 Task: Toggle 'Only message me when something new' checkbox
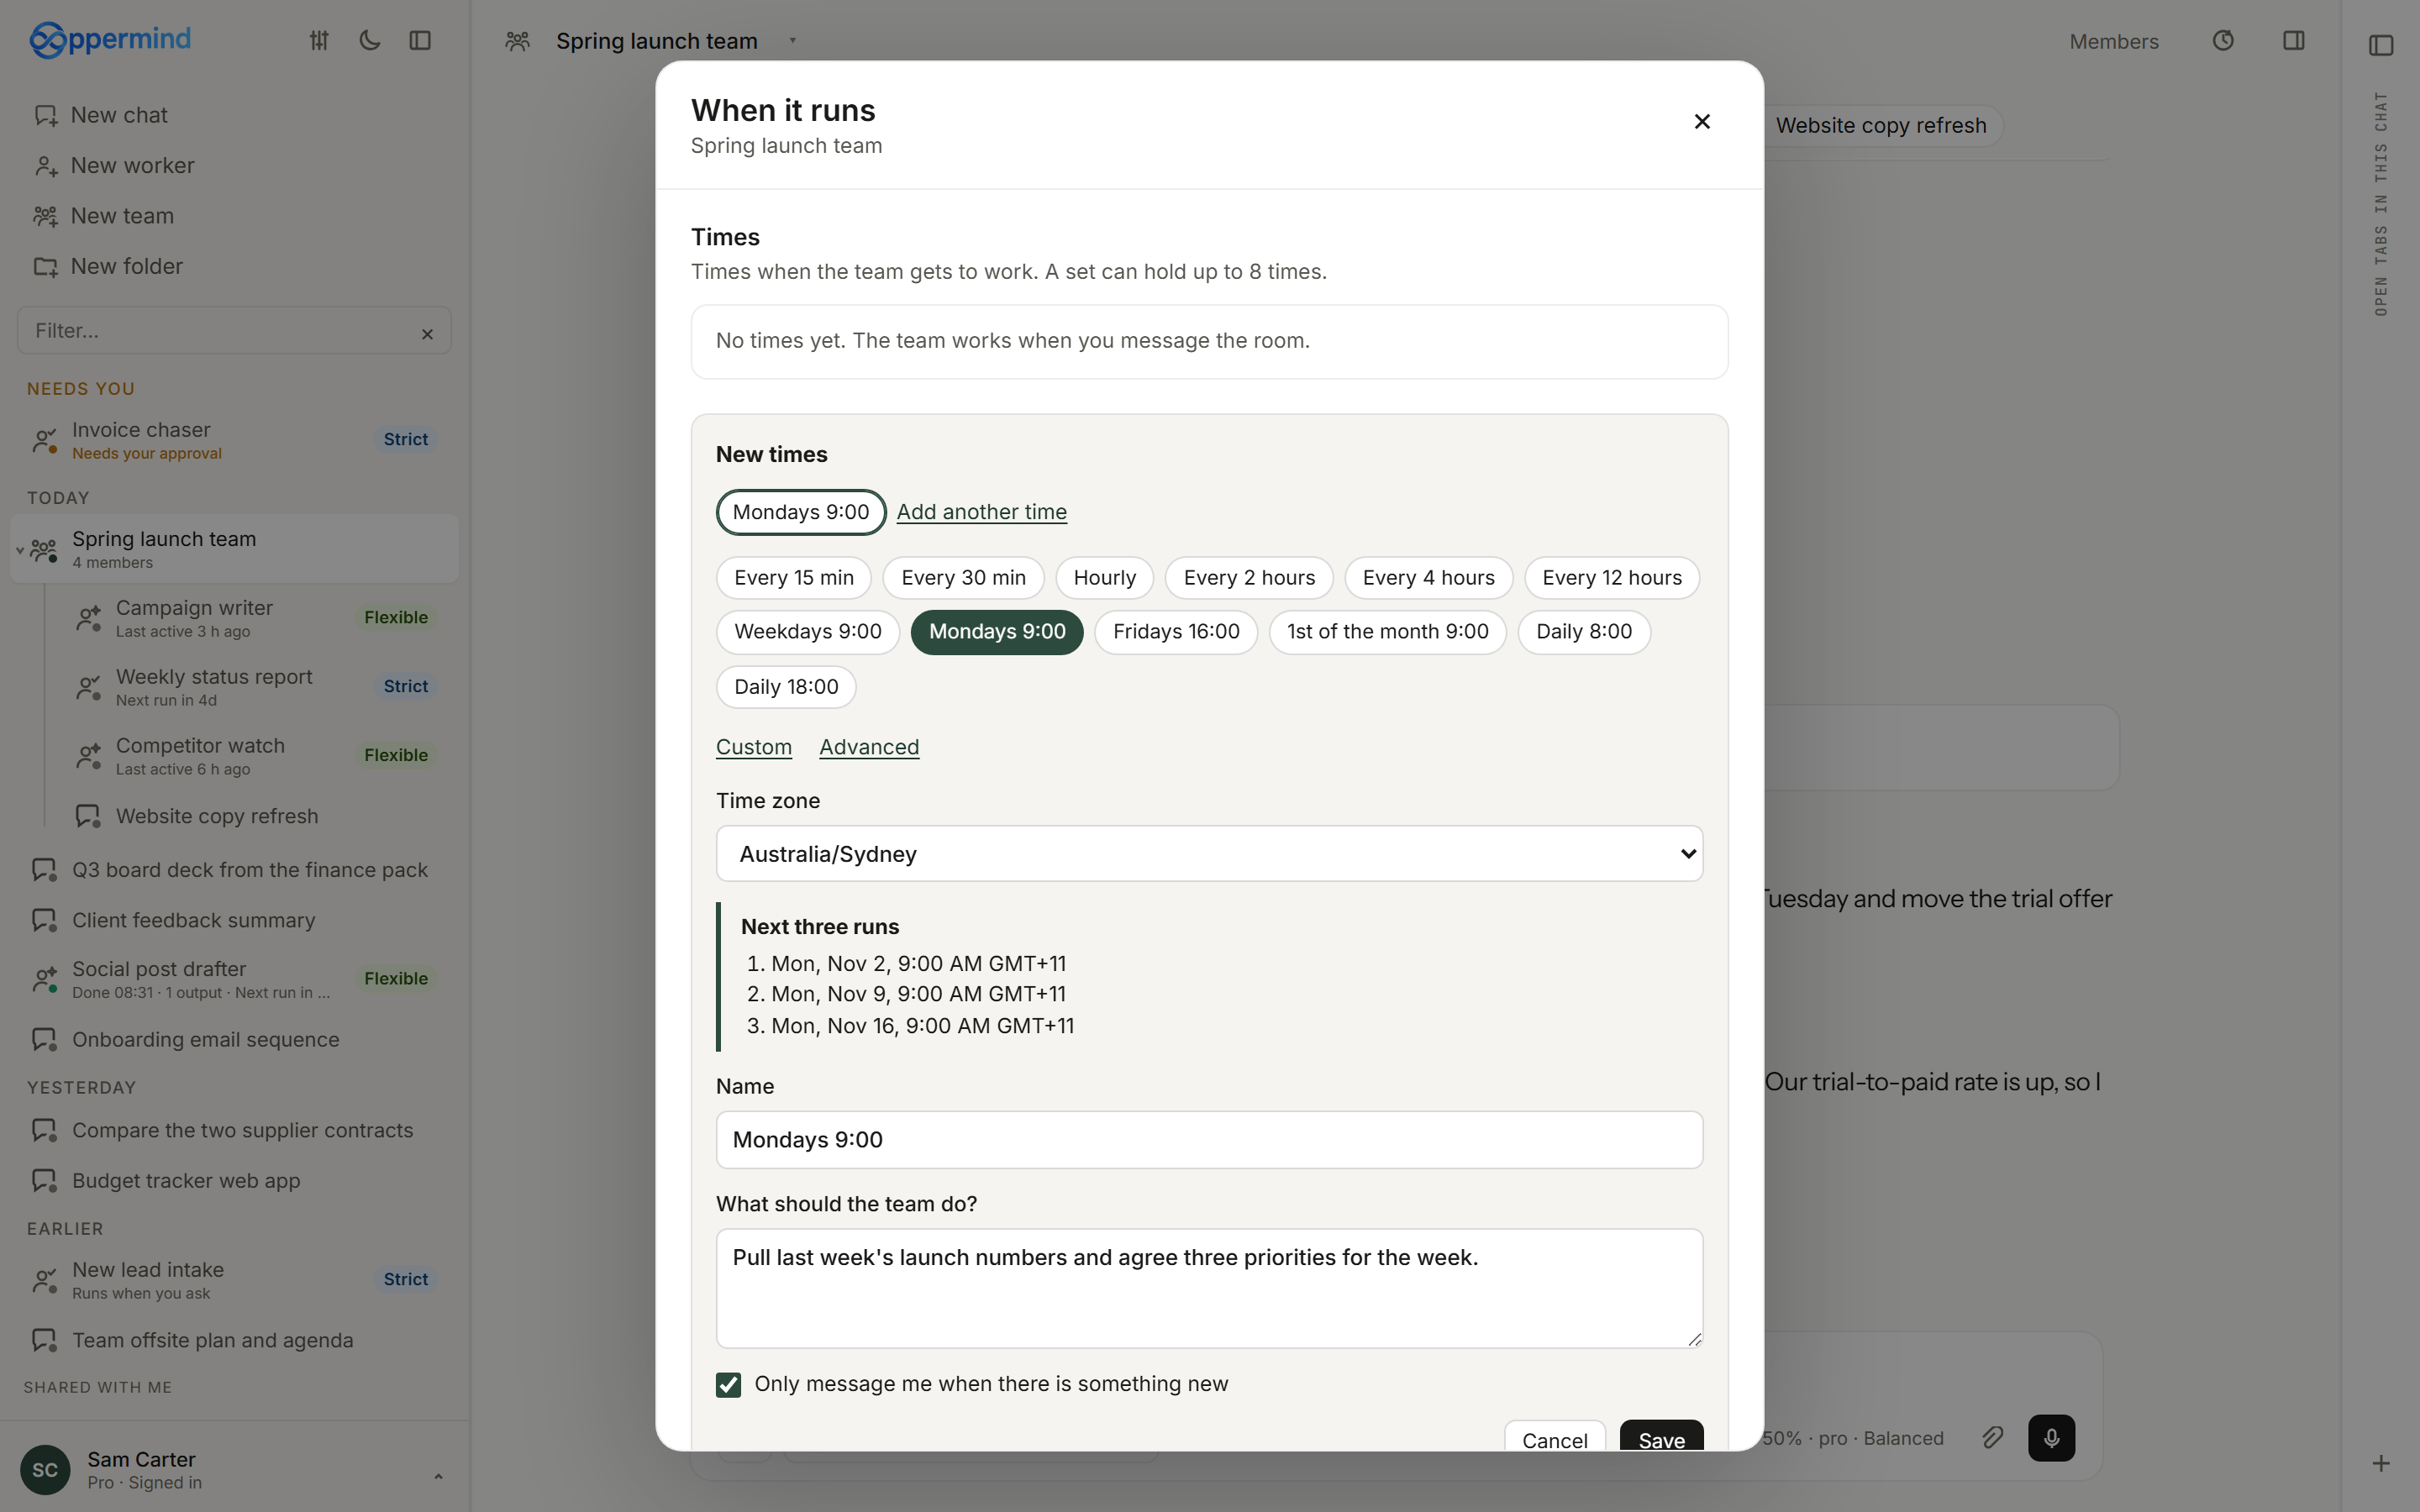coord(728,1384)
